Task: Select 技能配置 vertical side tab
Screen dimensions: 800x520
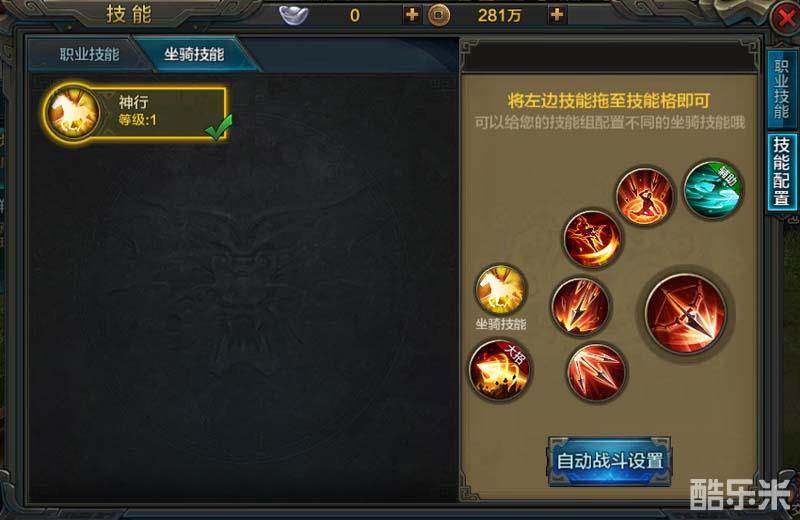Action: (781, 171)
